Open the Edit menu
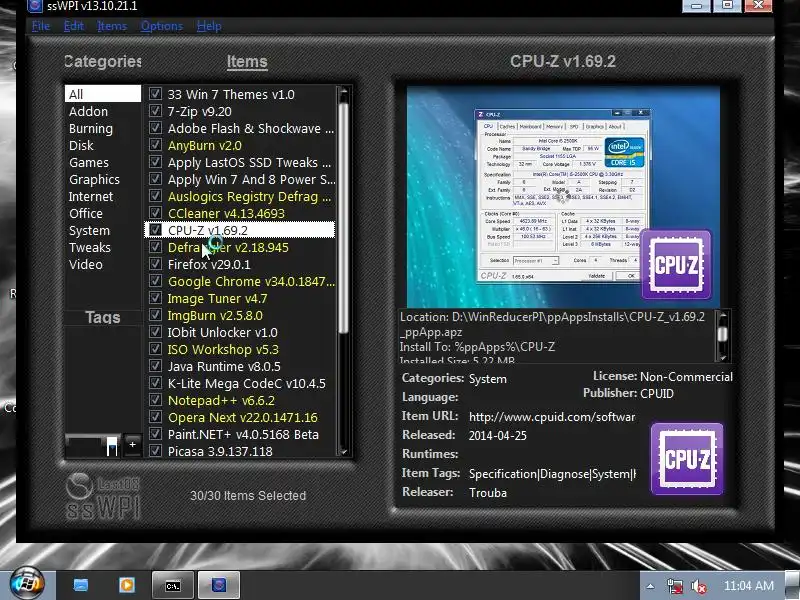The width and height of the screenshot is (800, 600). (73, 26)
